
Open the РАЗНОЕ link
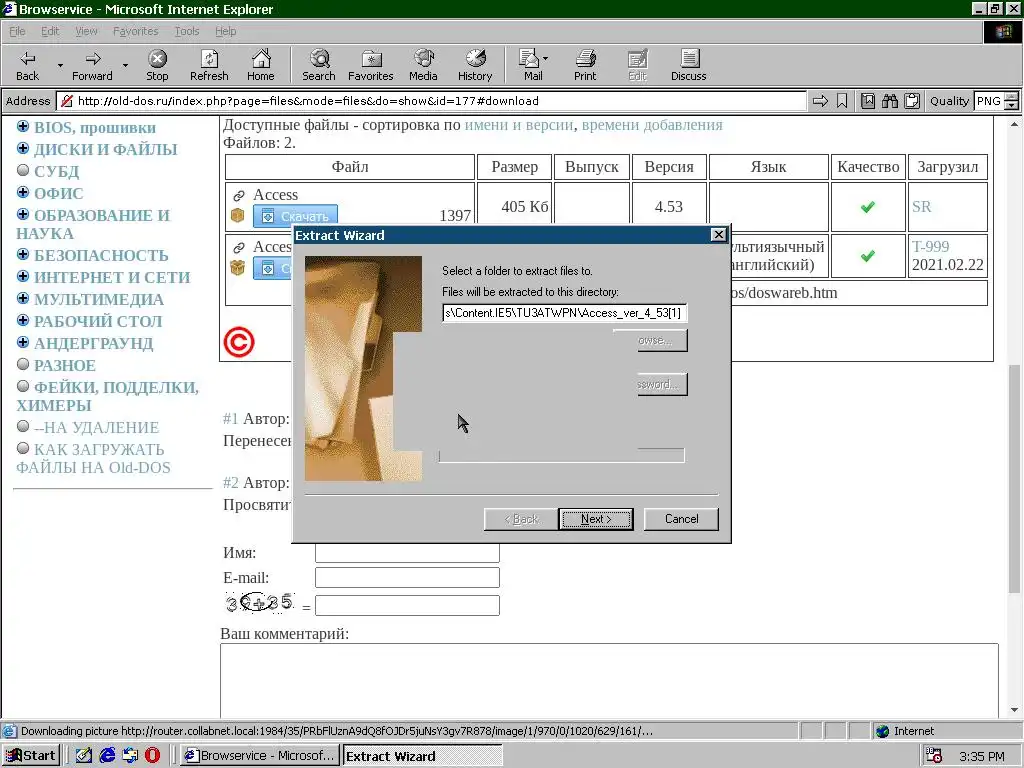click(65, 366)
